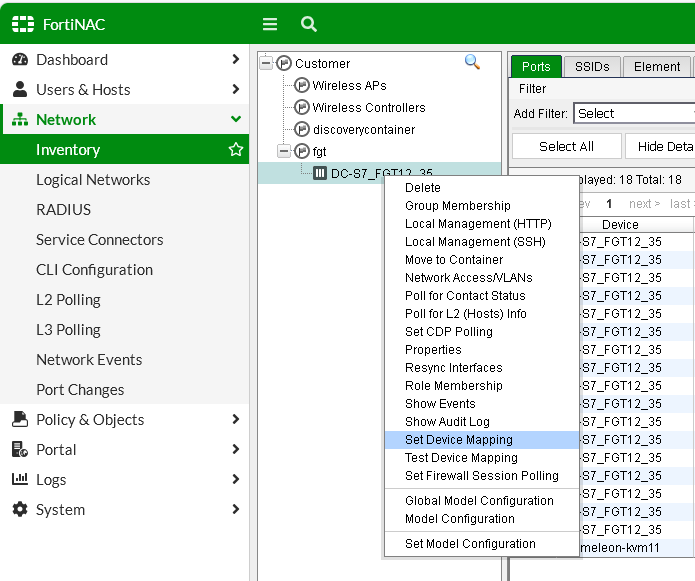Choose Set Firewall Session Polling
The image size is (695, 581).
482,476
